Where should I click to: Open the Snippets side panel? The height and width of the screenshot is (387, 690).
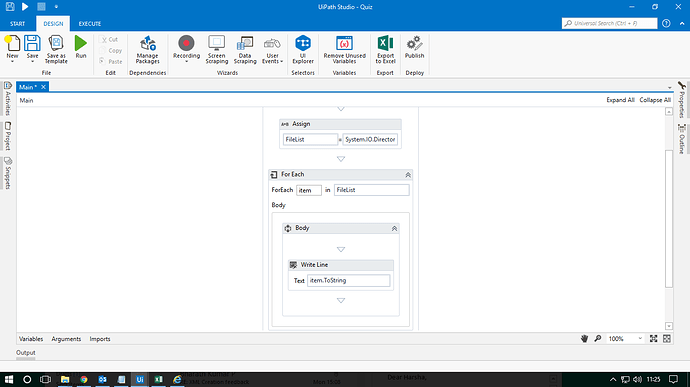tap(7, 173)
